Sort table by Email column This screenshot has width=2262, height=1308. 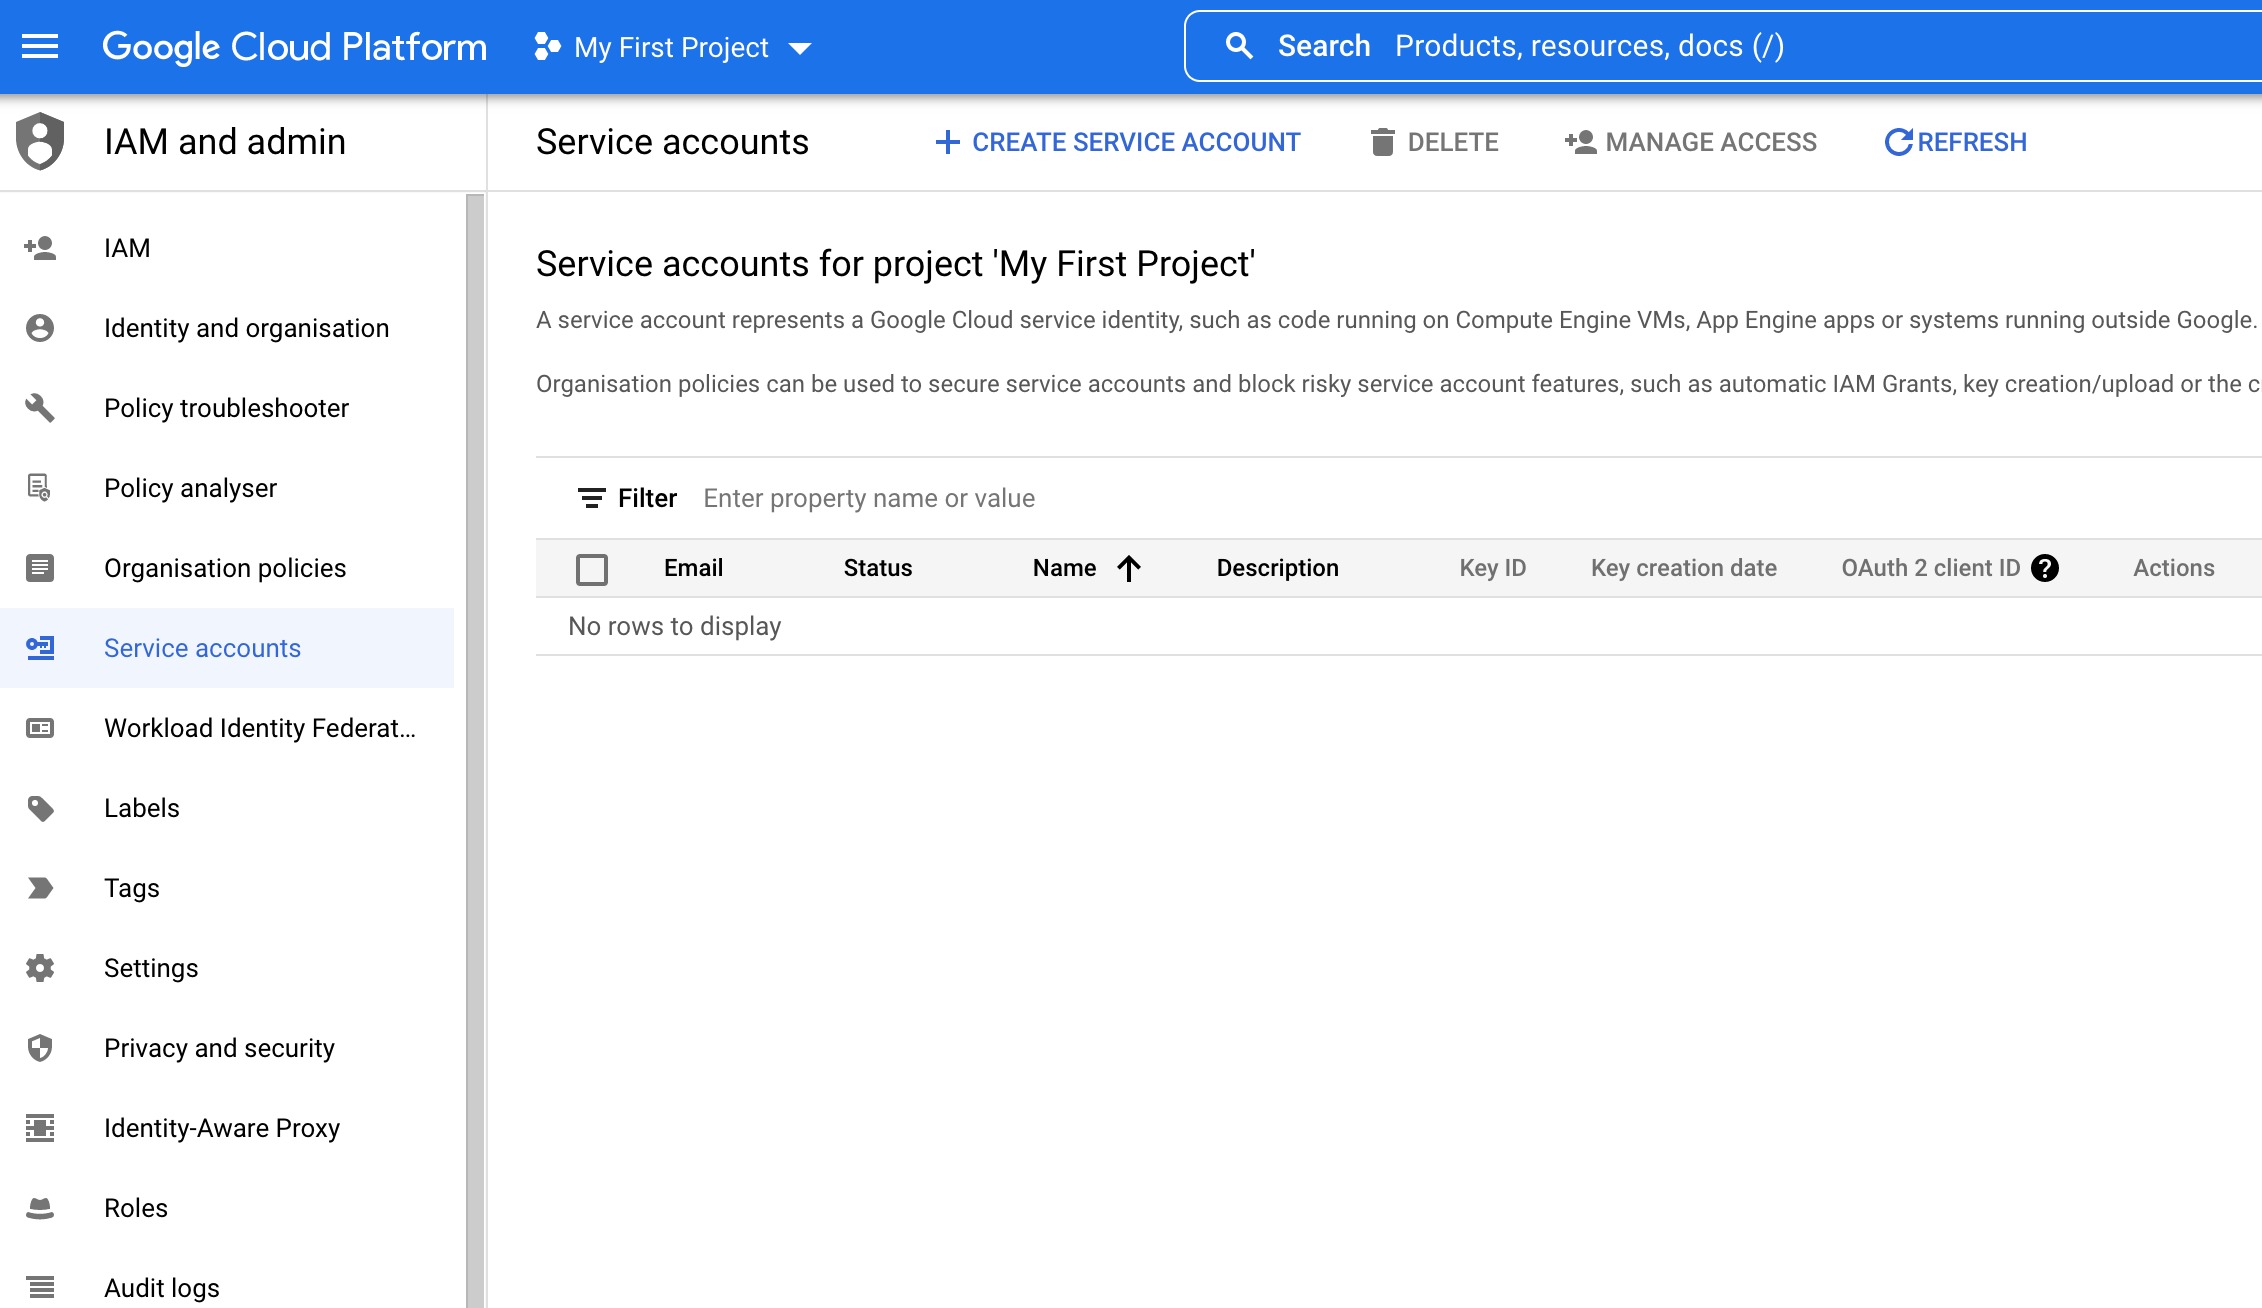pyautogui.click(x=693, y=568)
